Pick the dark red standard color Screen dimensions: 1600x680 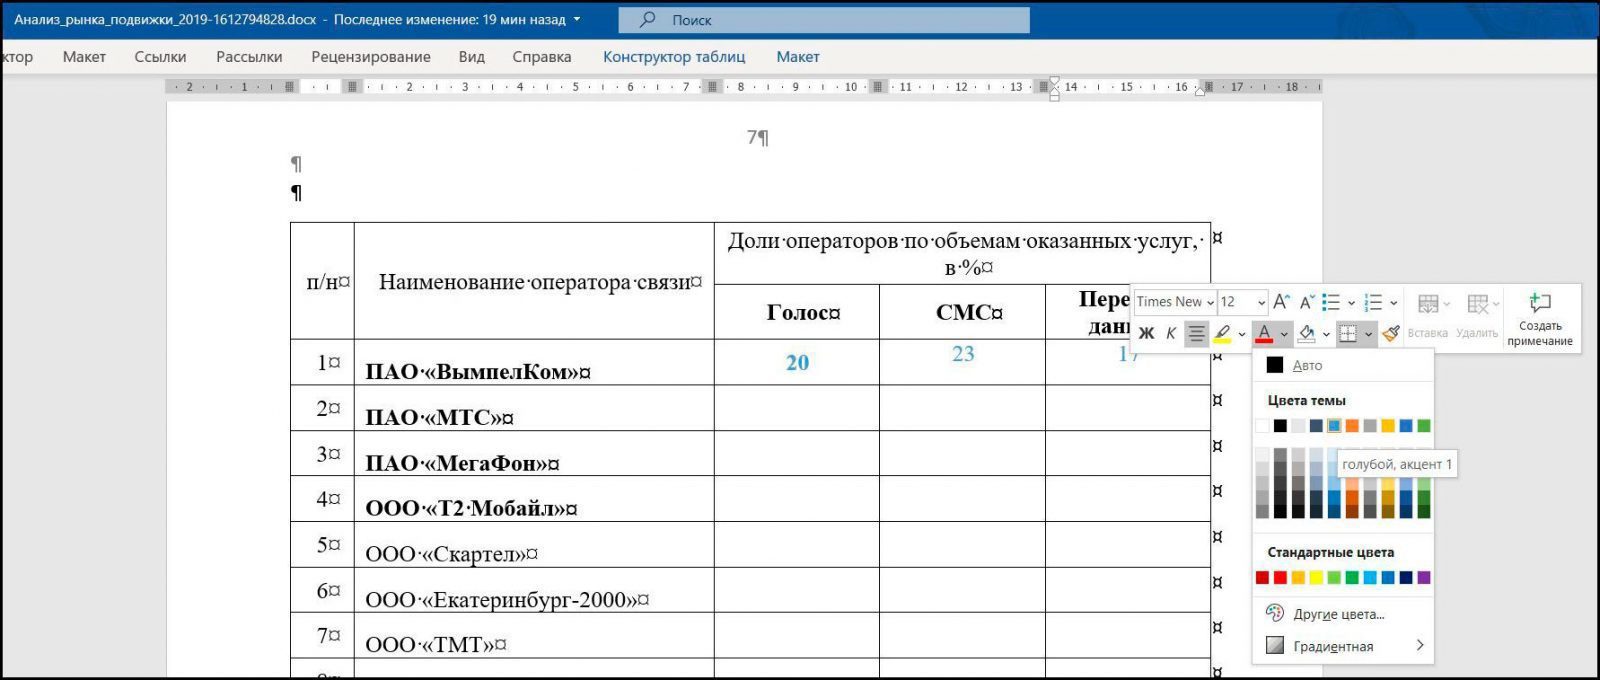coord(1262,578)
